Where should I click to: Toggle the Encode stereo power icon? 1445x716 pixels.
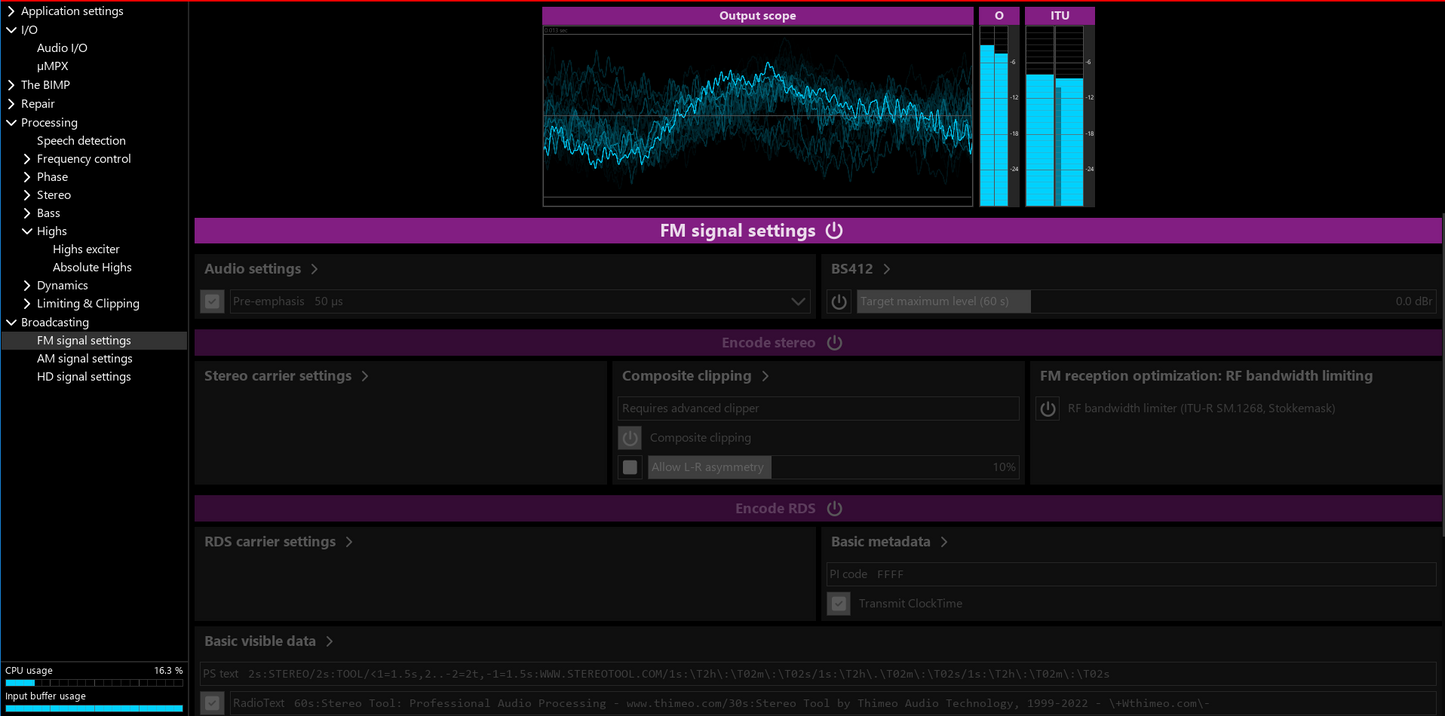click(x=834, y=343)
